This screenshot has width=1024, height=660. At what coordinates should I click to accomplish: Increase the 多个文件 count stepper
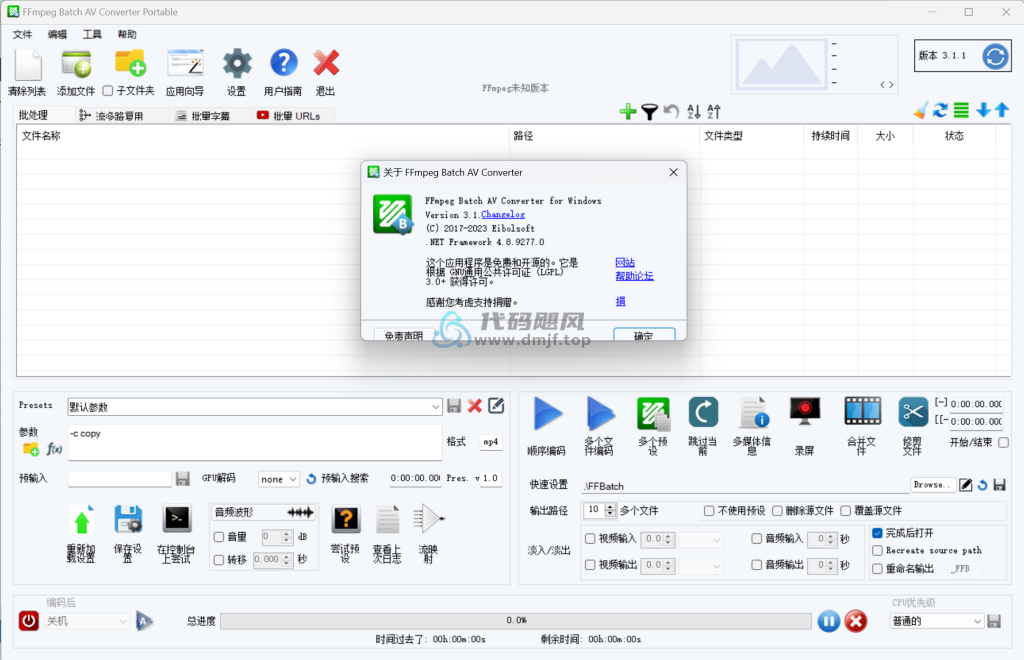(610, 507)
